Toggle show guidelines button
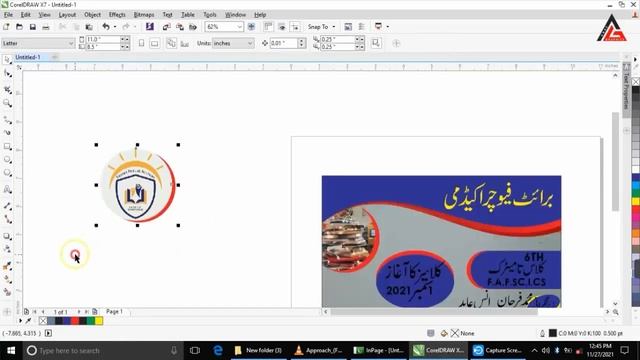 (295, 27)
